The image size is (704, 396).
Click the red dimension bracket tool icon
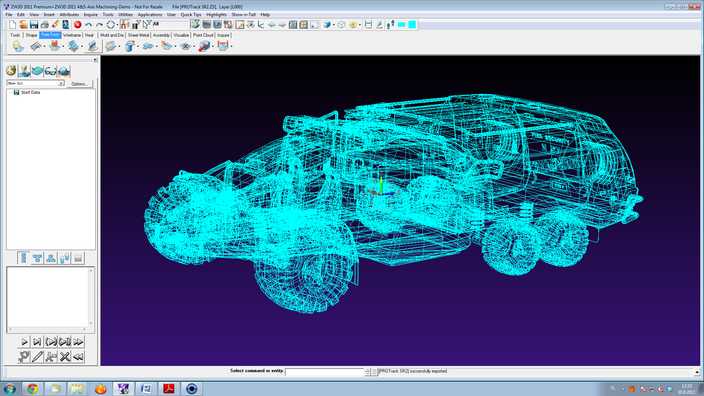[223, 45]
